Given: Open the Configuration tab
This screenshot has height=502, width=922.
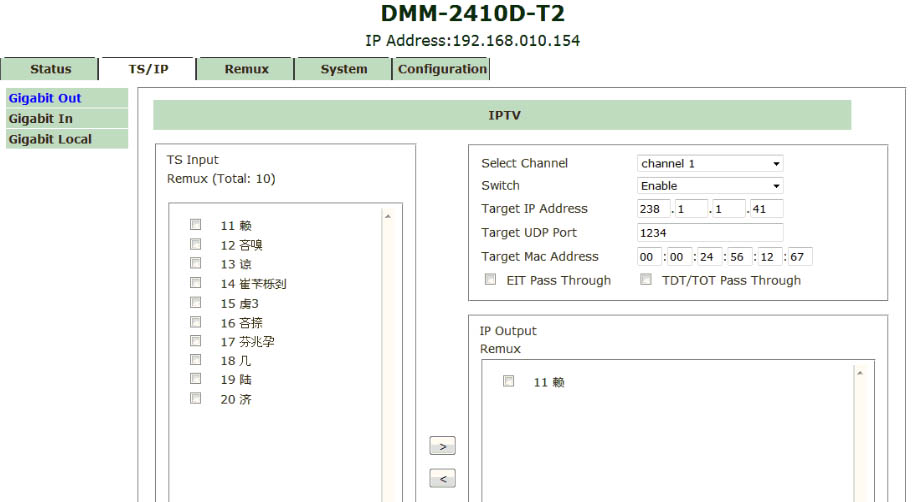Looking at the screenshot, I should click(x=442, y=69).
